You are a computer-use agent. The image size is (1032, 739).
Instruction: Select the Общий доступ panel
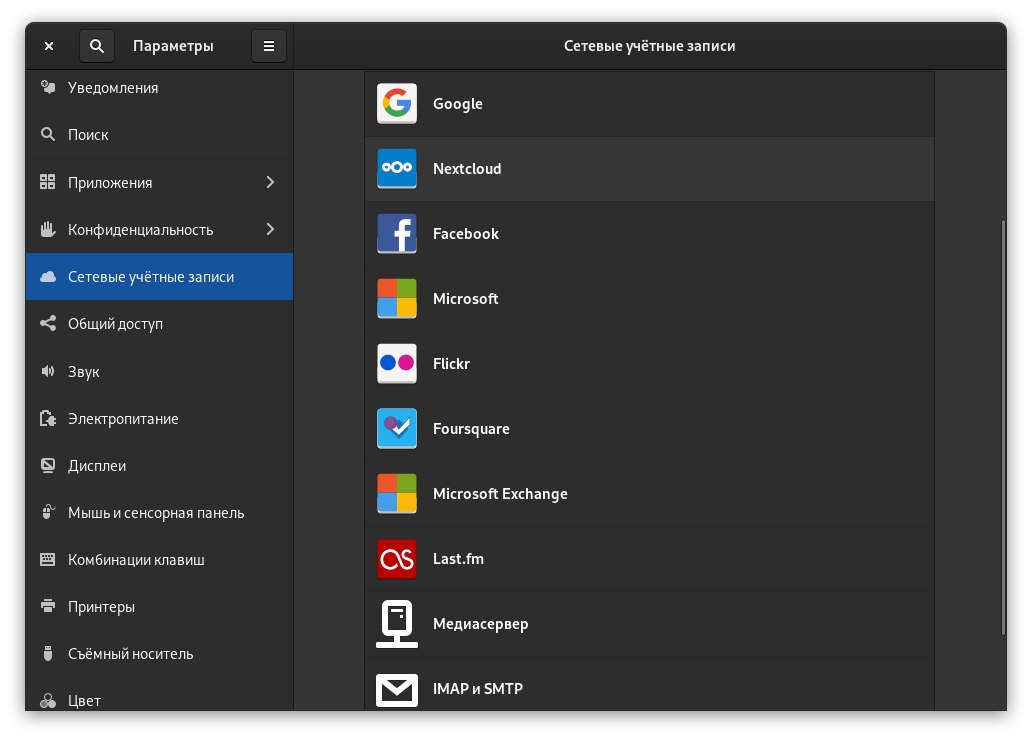[x=159, y=324]
